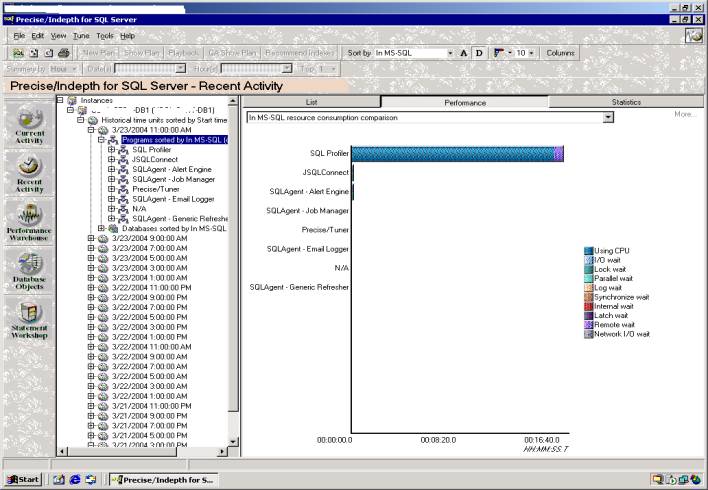Click the Lock wait legend swatch
This screenshot has height=490, width=708.
click(x=588, y=269)
